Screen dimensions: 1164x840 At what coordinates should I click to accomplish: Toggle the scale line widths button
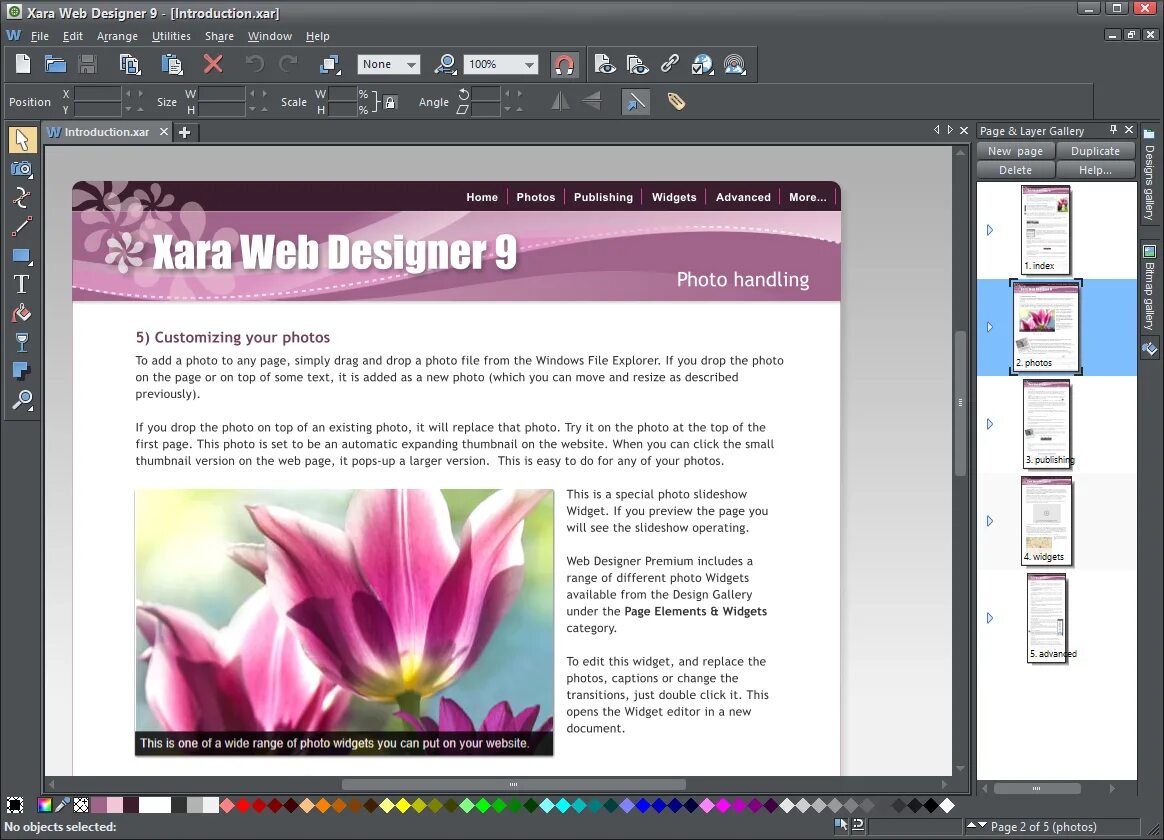coord(635,102)
